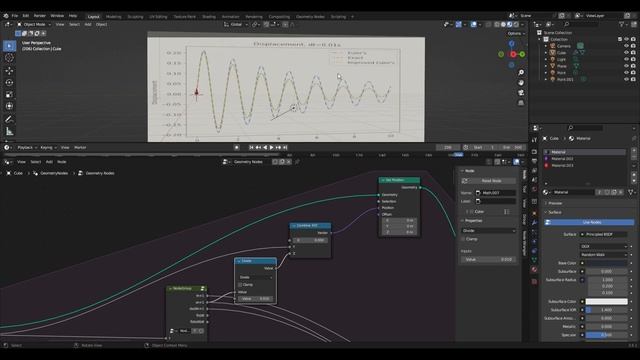Toggle visibility eye for Plane in outliner
This screenshot has width=640, height=360.
pos(627,66)
